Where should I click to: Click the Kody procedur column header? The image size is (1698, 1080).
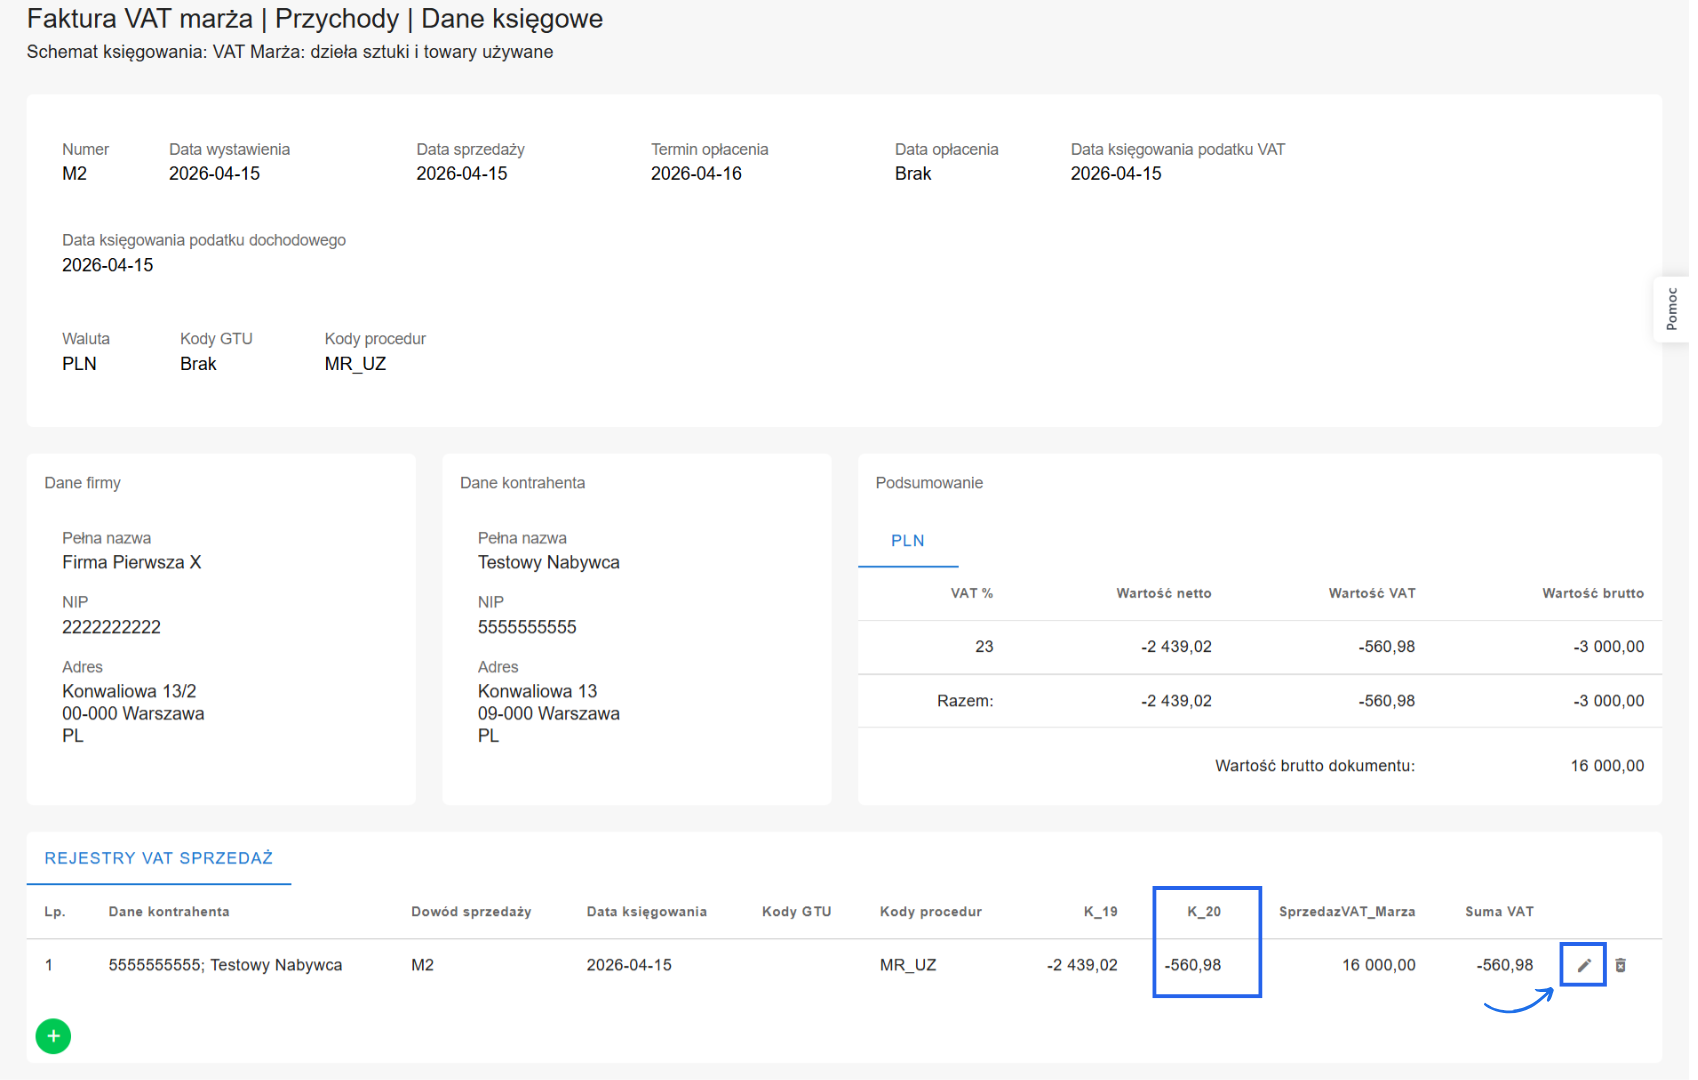point(930,912)
